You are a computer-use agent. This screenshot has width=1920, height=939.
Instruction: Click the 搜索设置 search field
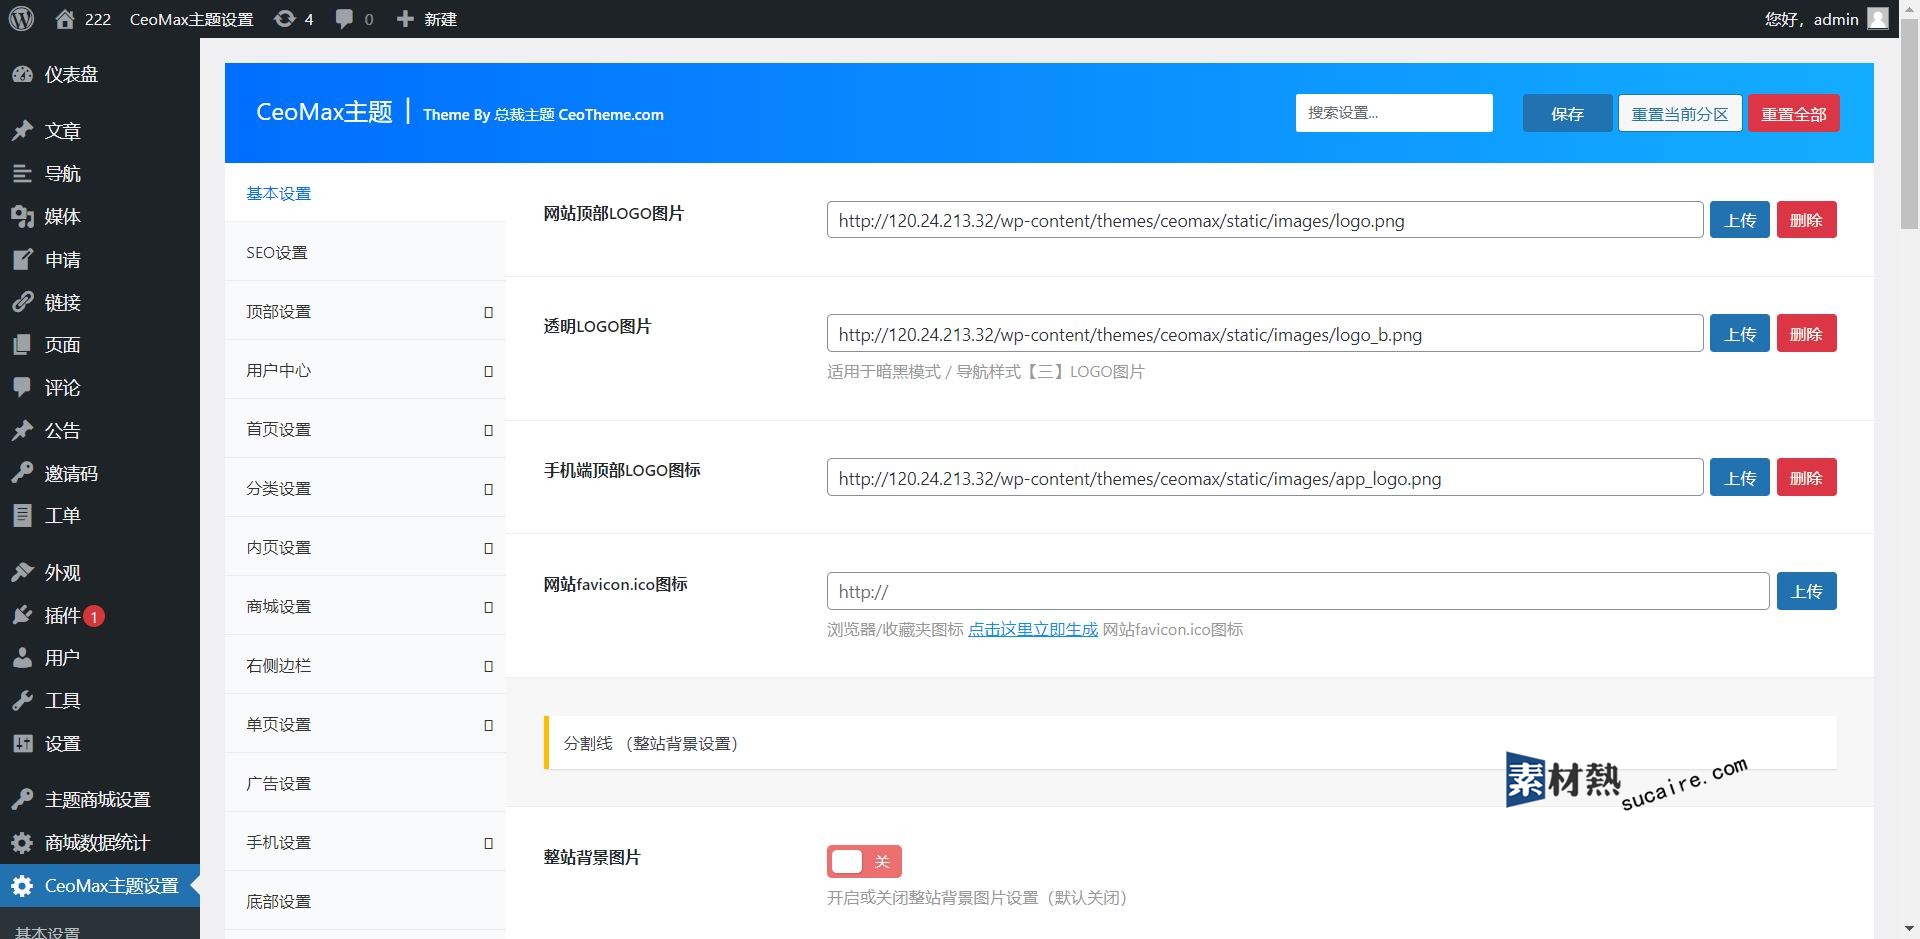pyautogui.click(x=1394, y=113)
